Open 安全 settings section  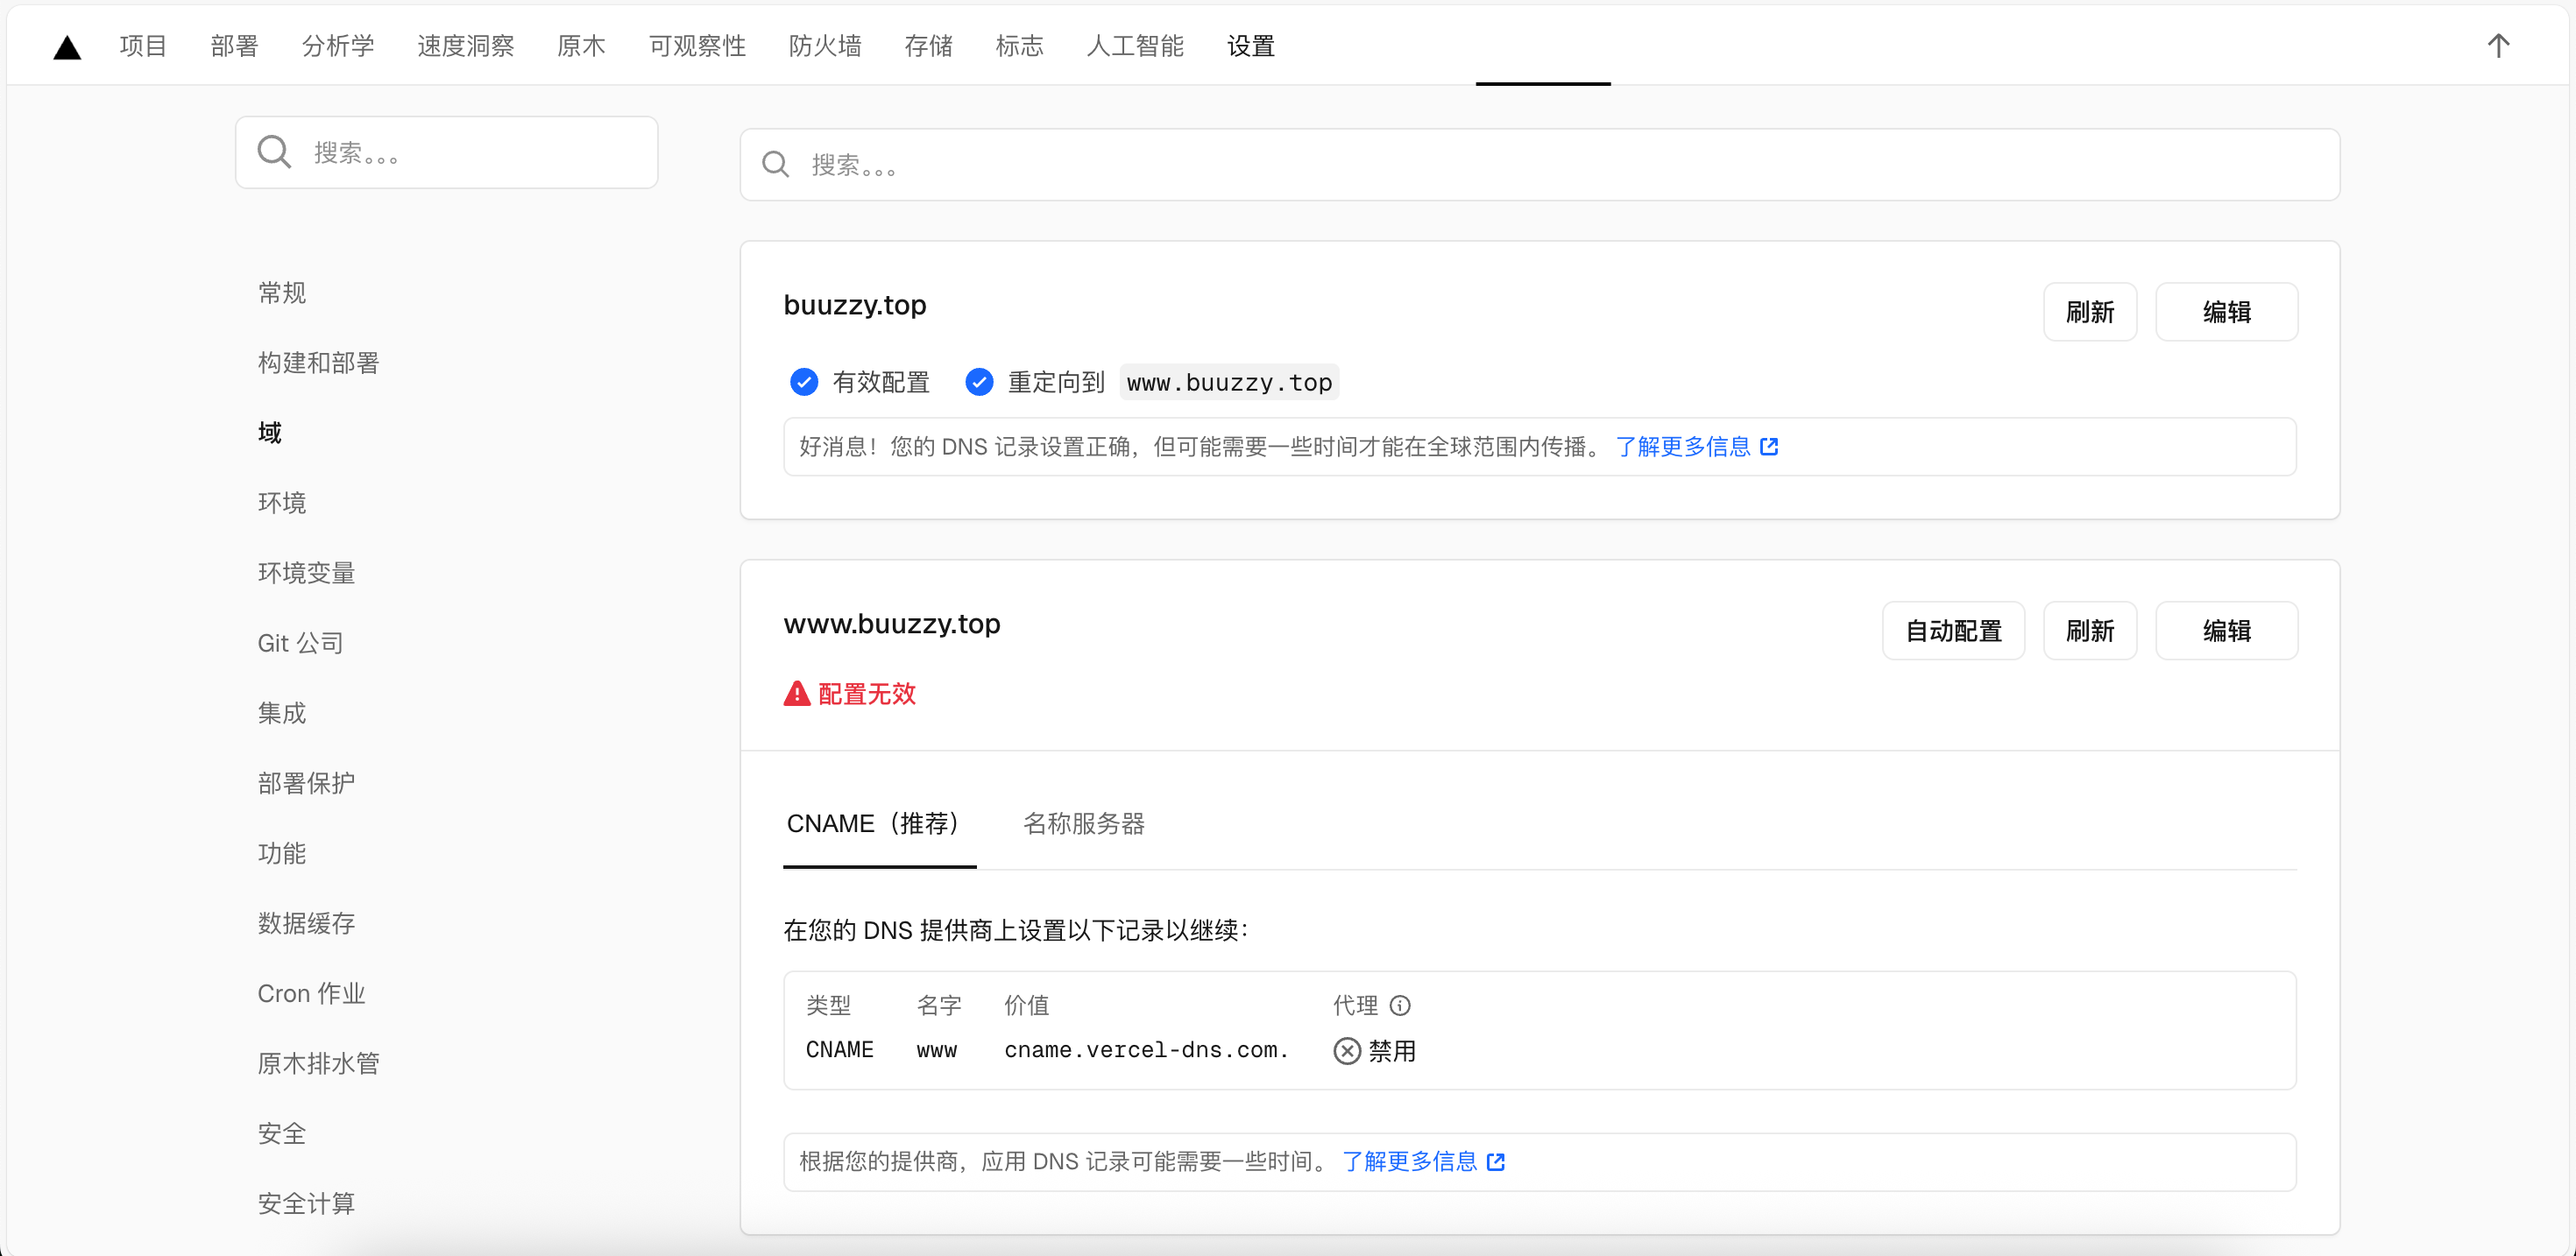click(x=282, y=1133)
